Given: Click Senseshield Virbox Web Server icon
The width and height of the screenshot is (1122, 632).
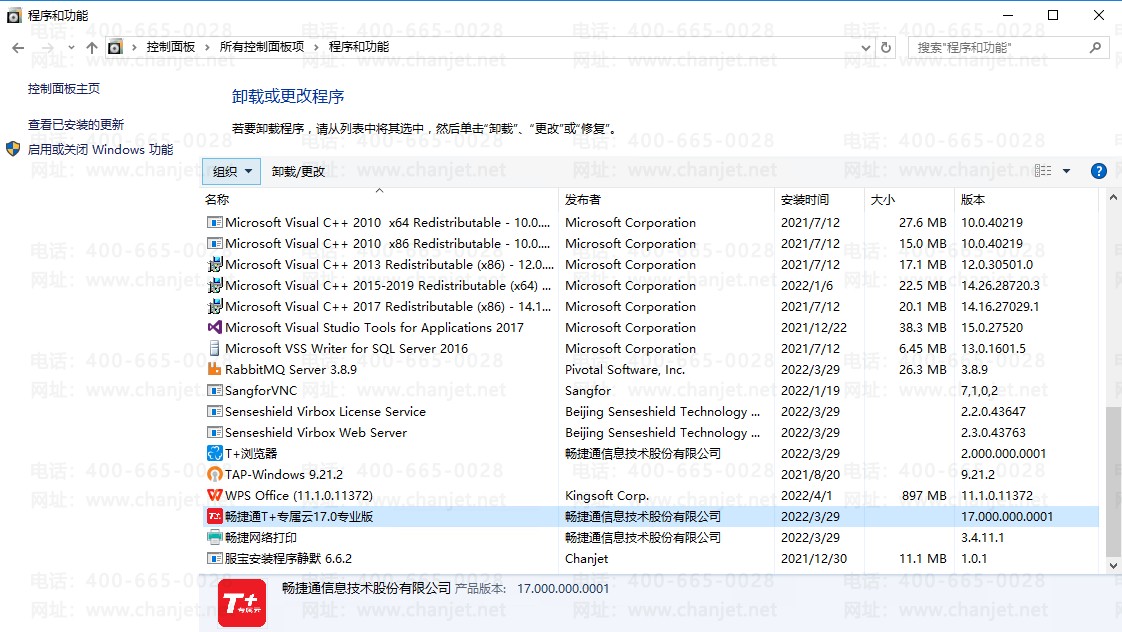Looking at the screenshot, I should (215, 432).
